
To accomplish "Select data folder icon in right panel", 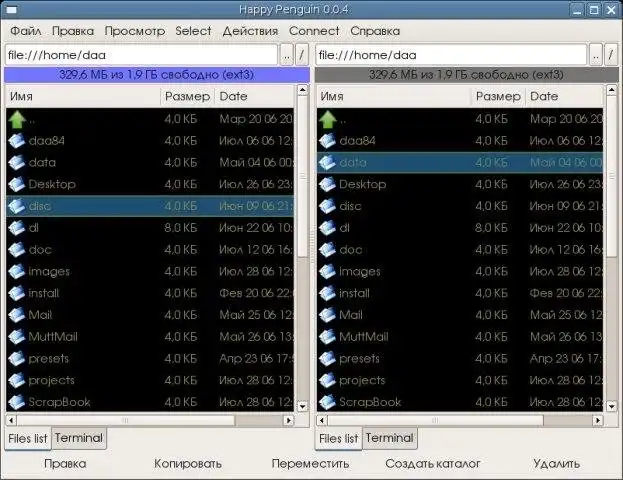I will [x=328, y=163].
